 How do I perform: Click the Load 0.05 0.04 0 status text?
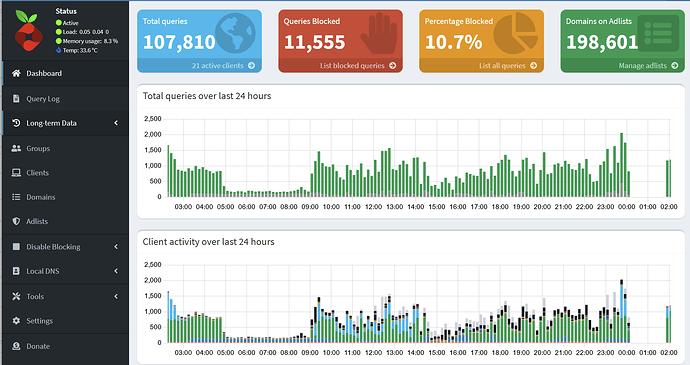coord(85,32)
